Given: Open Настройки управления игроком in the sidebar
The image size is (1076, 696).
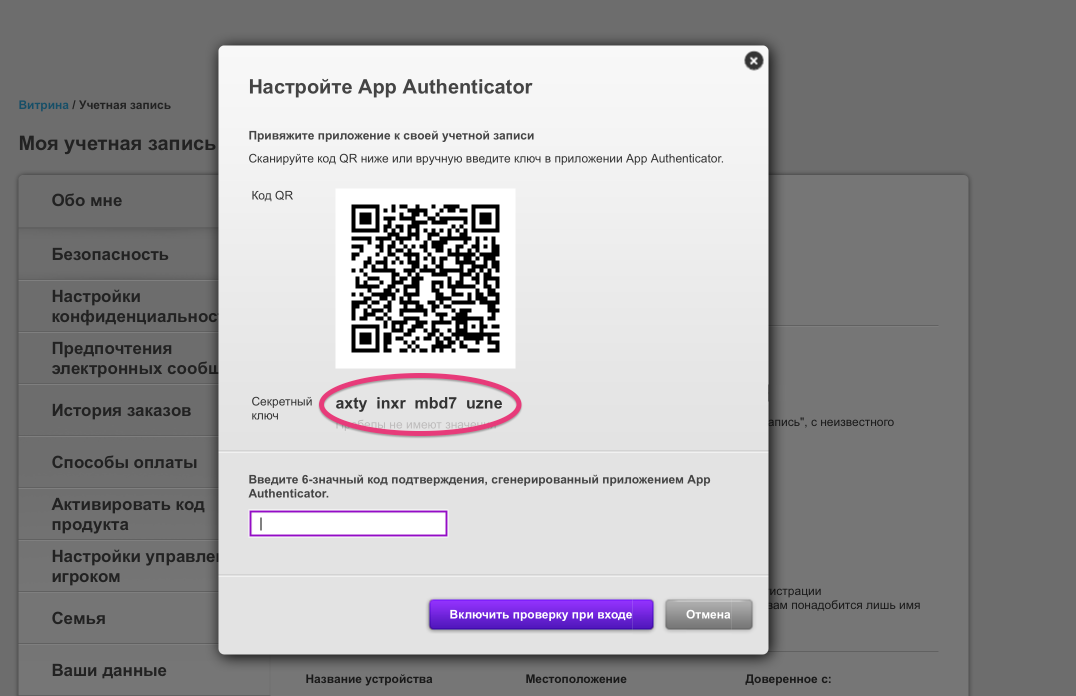Looking at the screenshot, I should (x=119, y=566).
